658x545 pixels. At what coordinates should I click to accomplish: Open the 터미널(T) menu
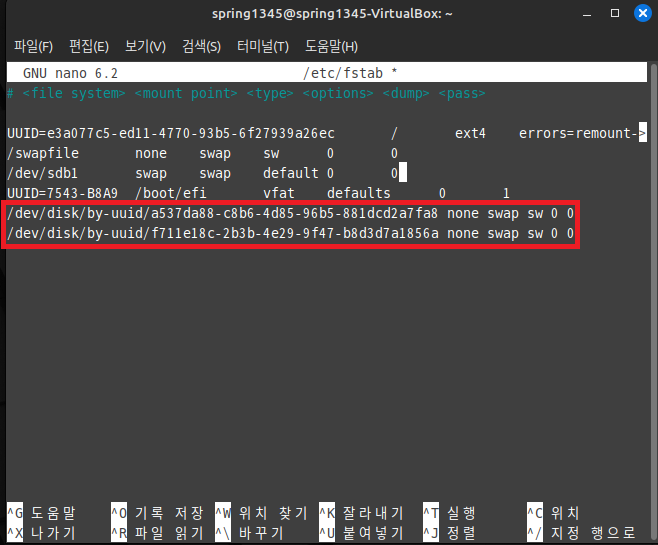(x=263, y=46)
